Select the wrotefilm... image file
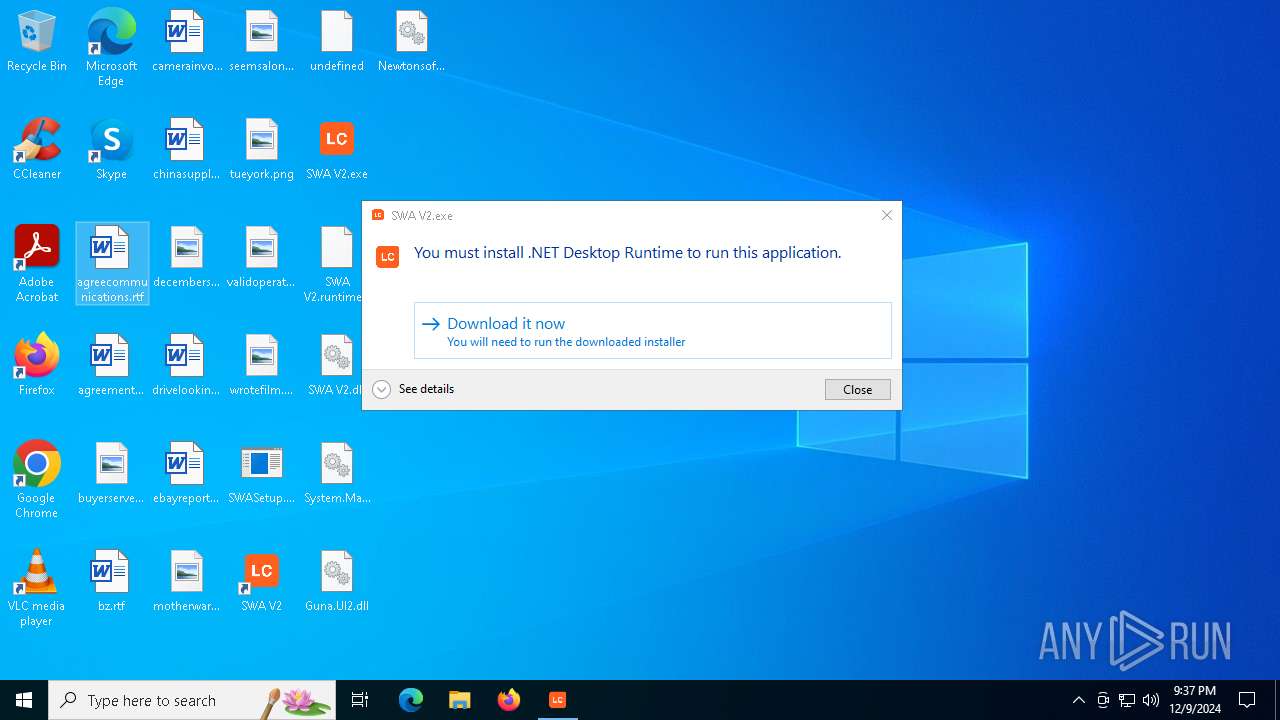 click(262, 366)
